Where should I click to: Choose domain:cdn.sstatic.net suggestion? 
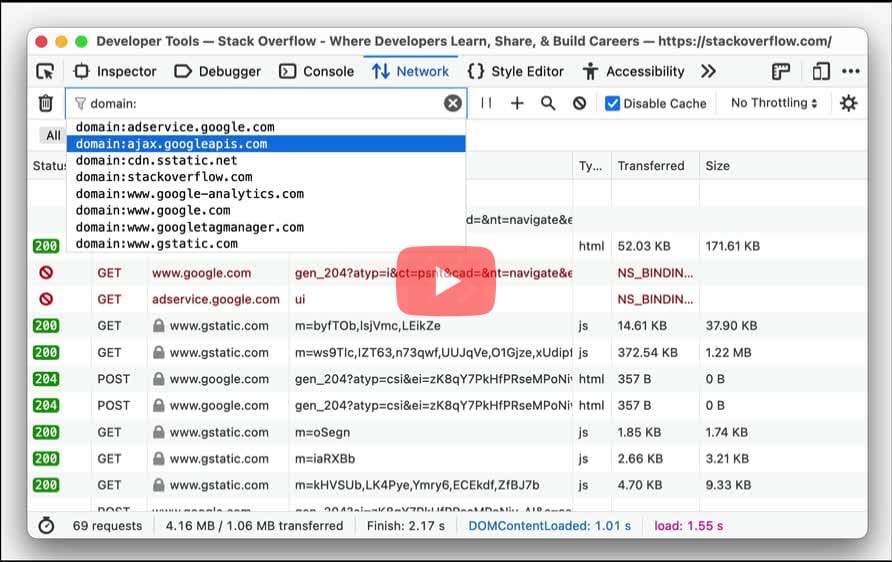[266, 160]
